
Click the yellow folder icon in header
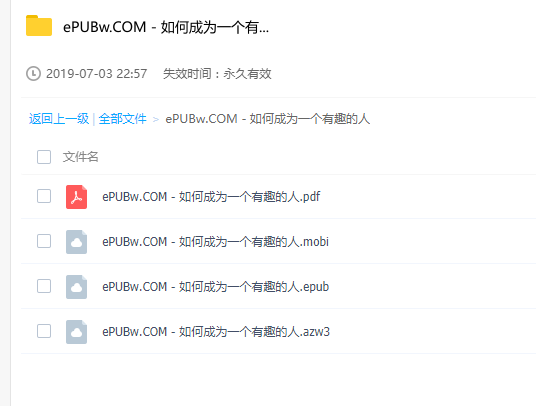[39, 26]
